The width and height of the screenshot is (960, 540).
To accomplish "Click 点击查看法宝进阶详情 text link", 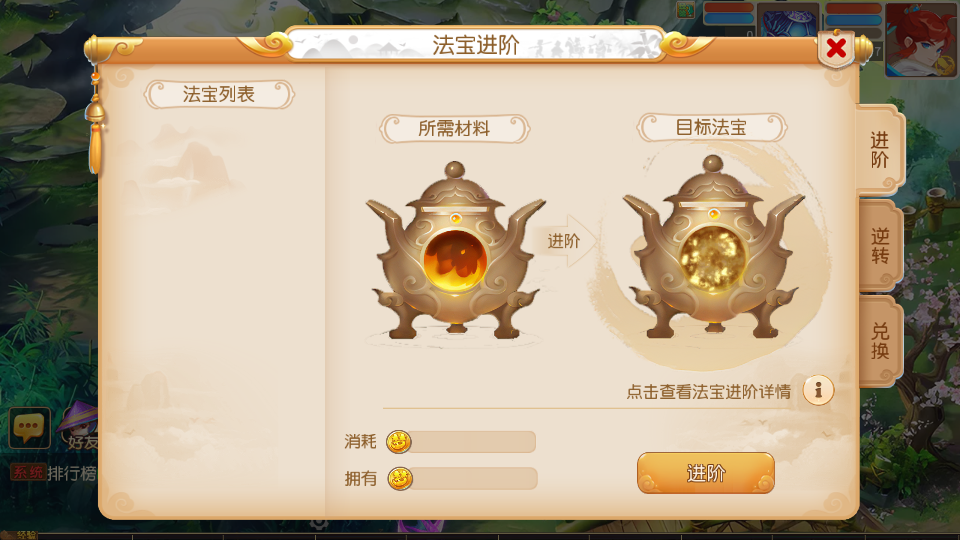I will click(708, 392).
